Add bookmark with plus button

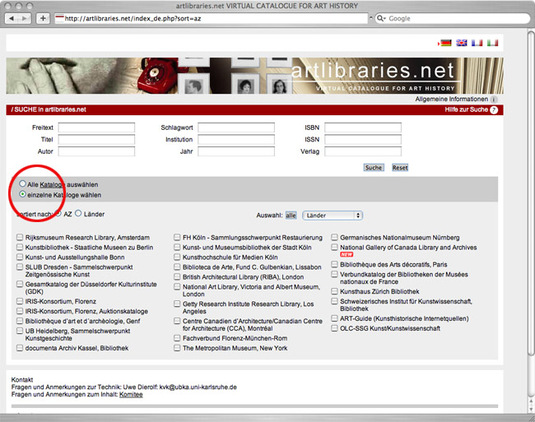click(x=43, y=18)
